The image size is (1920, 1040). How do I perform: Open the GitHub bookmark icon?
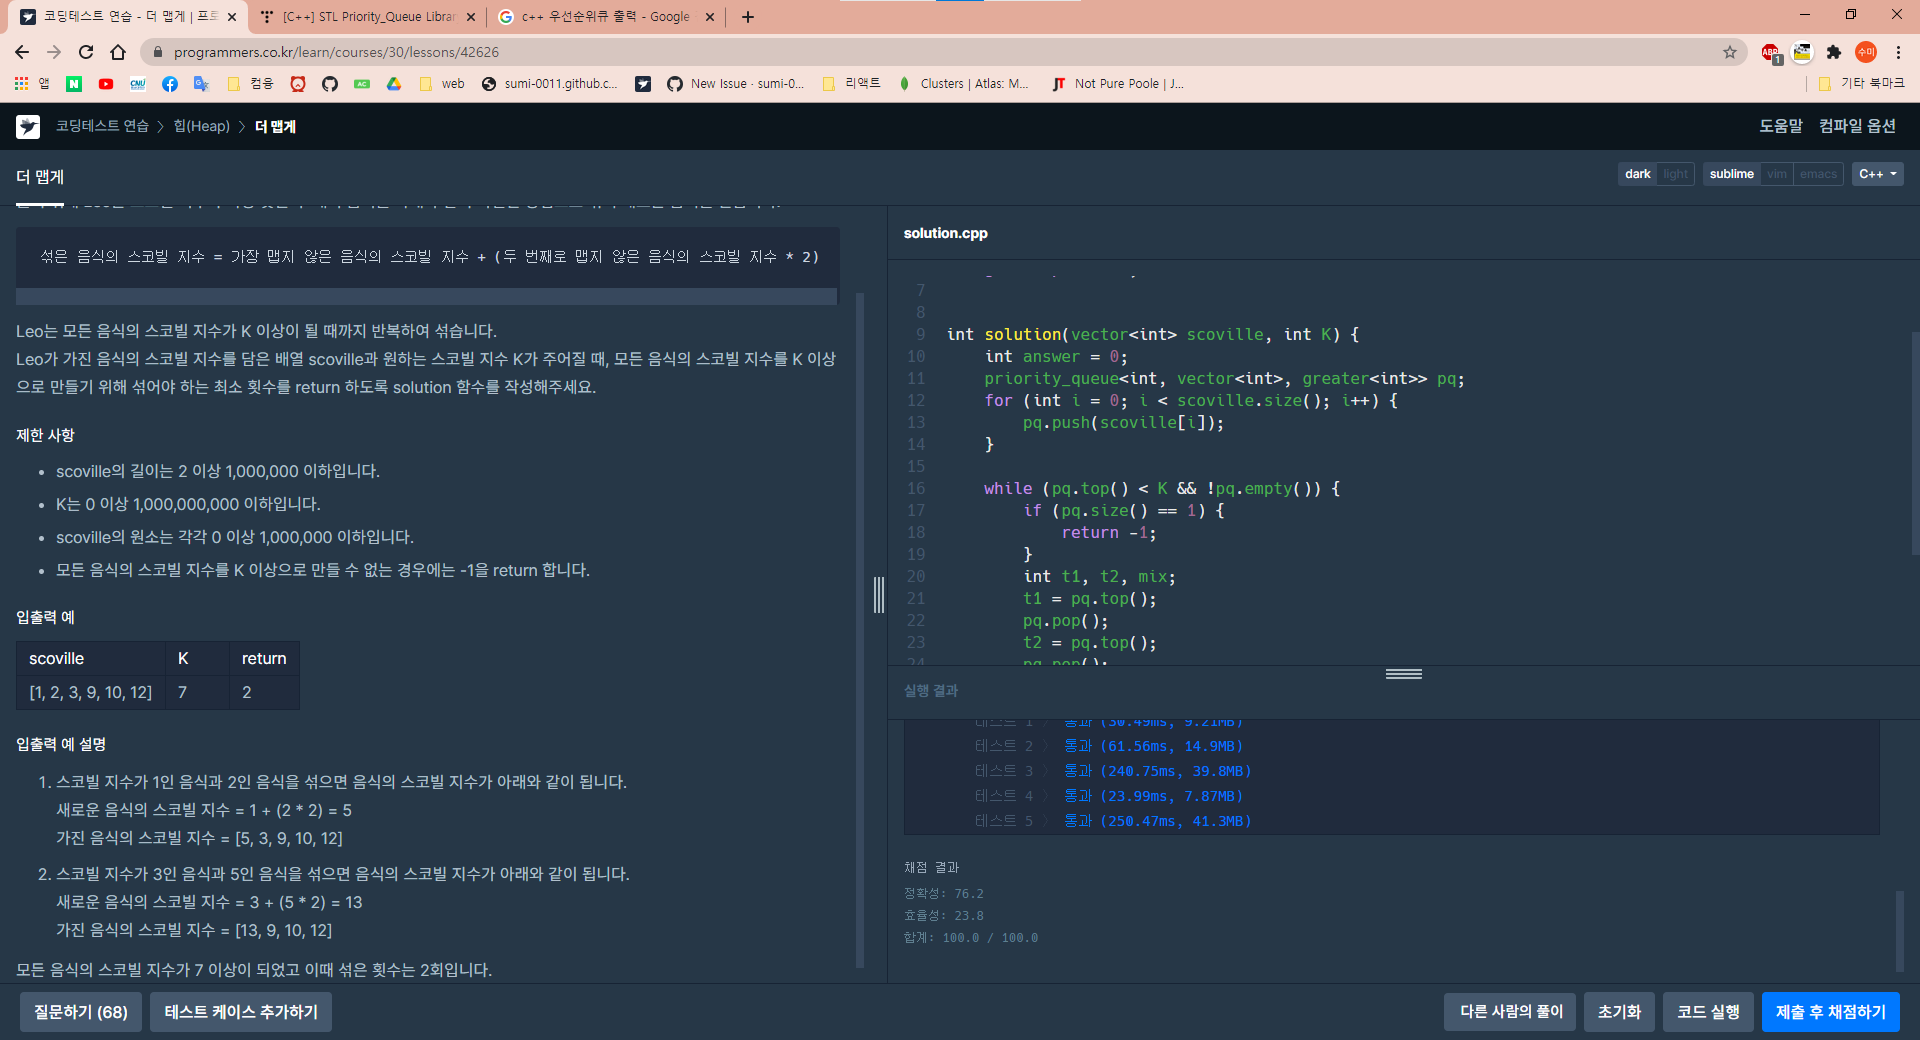click(330, 84)
